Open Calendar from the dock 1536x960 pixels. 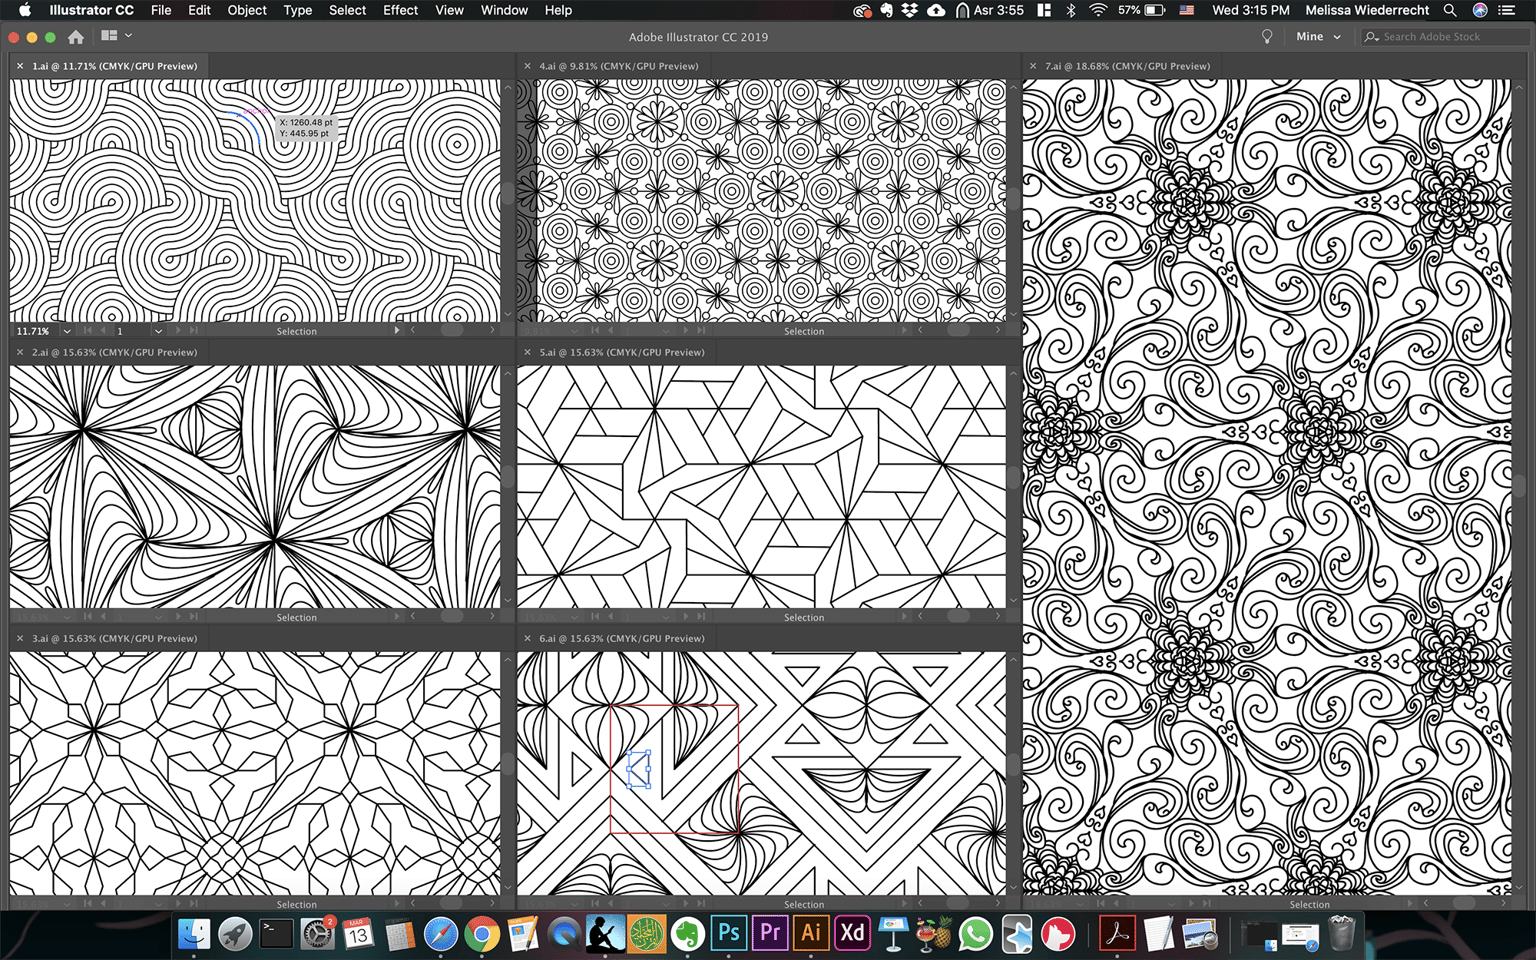click(358, 934)
